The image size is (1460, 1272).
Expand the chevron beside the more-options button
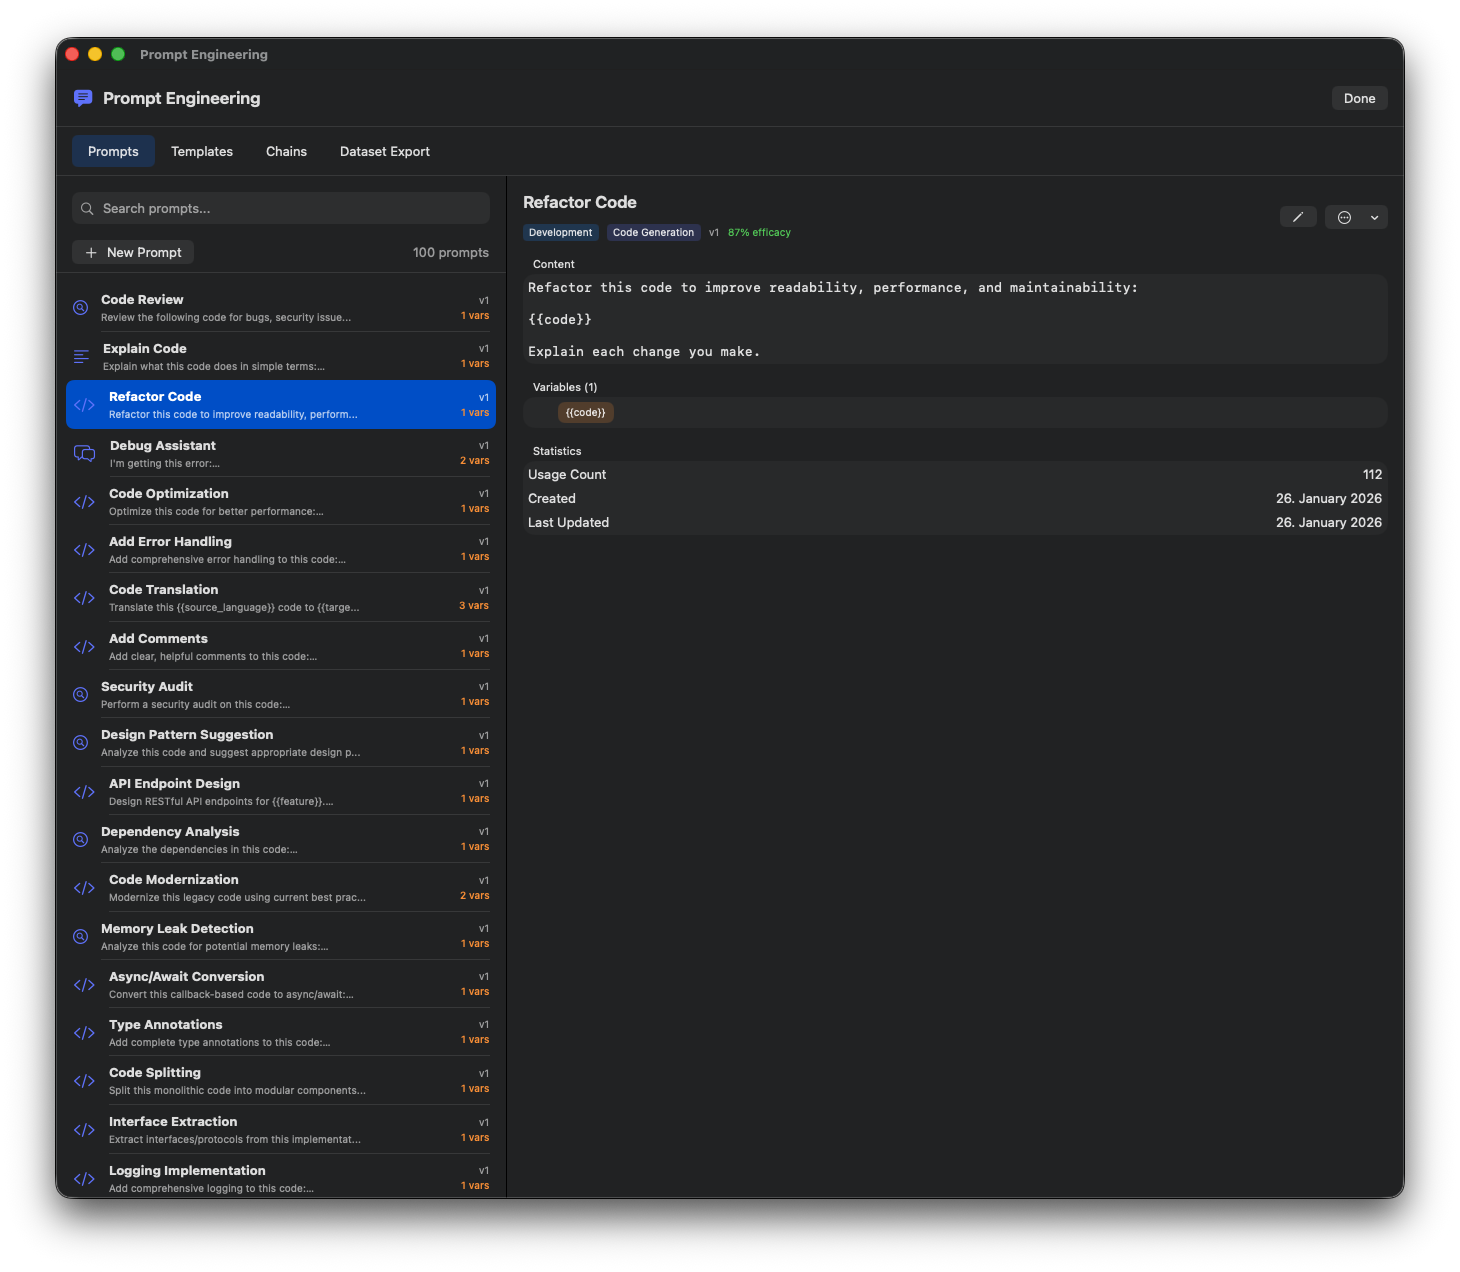[1374, 217]
